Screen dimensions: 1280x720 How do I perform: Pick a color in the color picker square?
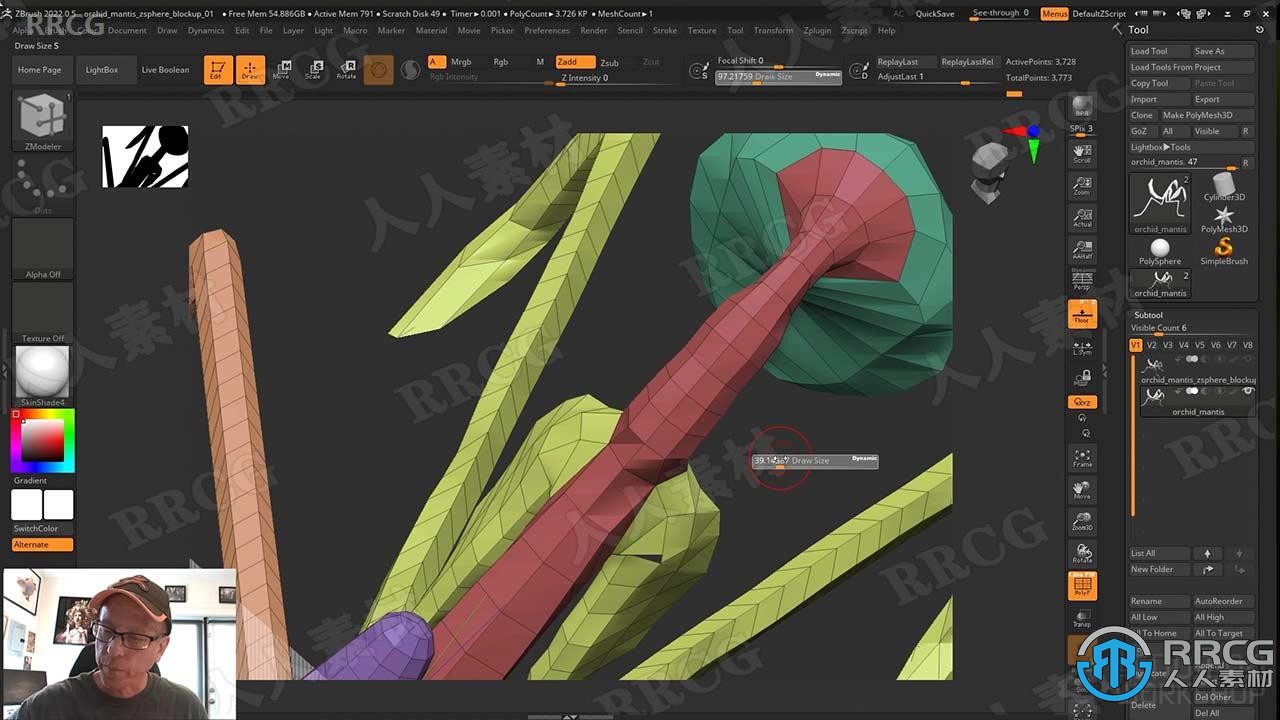[43, 440]
